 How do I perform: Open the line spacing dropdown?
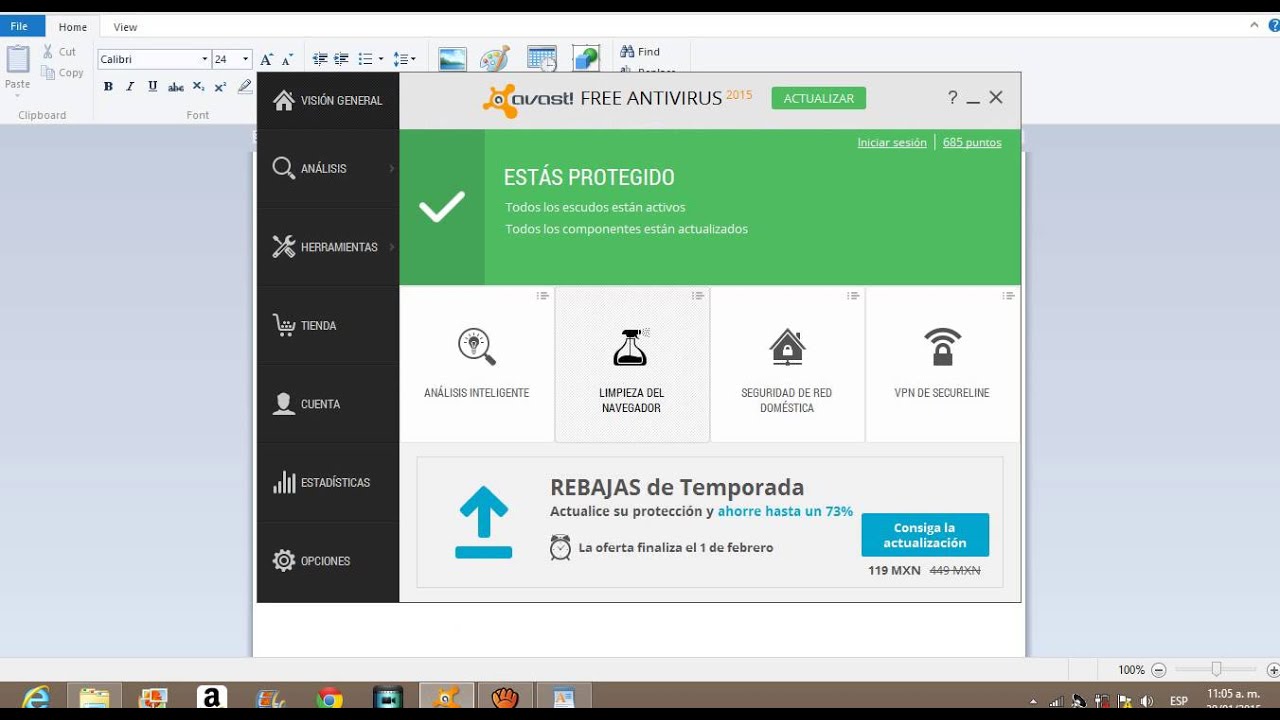pyautogui.click(x=413, y=59)
